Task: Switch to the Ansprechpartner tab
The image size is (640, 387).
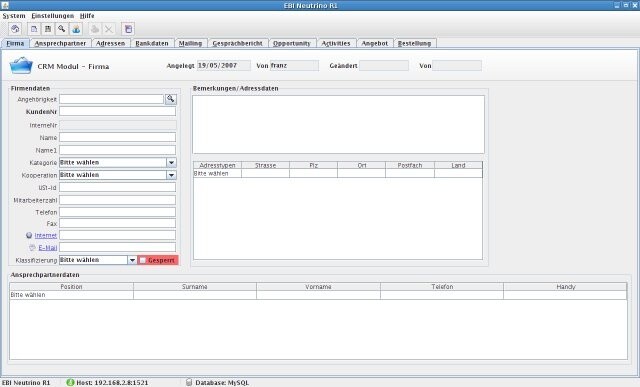Action: point(60,43)
